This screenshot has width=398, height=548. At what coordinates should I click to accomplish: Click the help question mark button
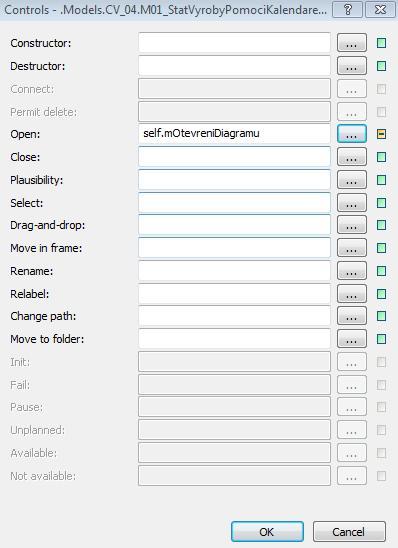pos(348,9)
